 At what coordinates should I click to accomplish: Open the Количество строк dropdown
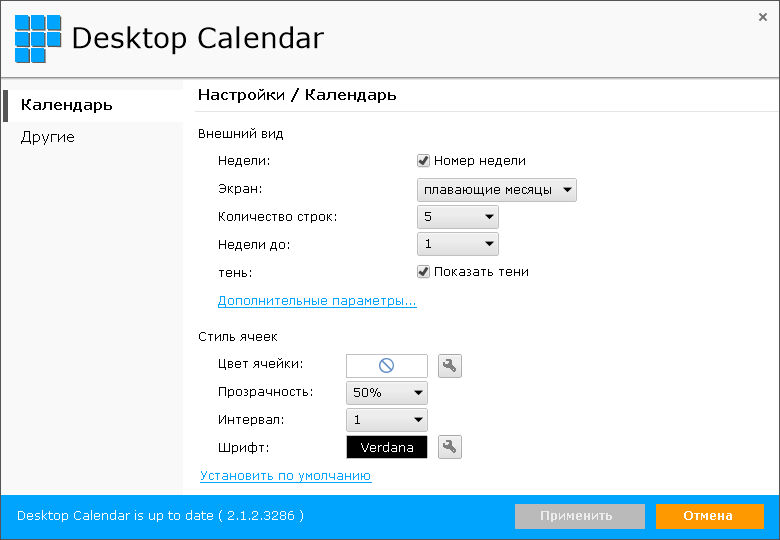458,217
